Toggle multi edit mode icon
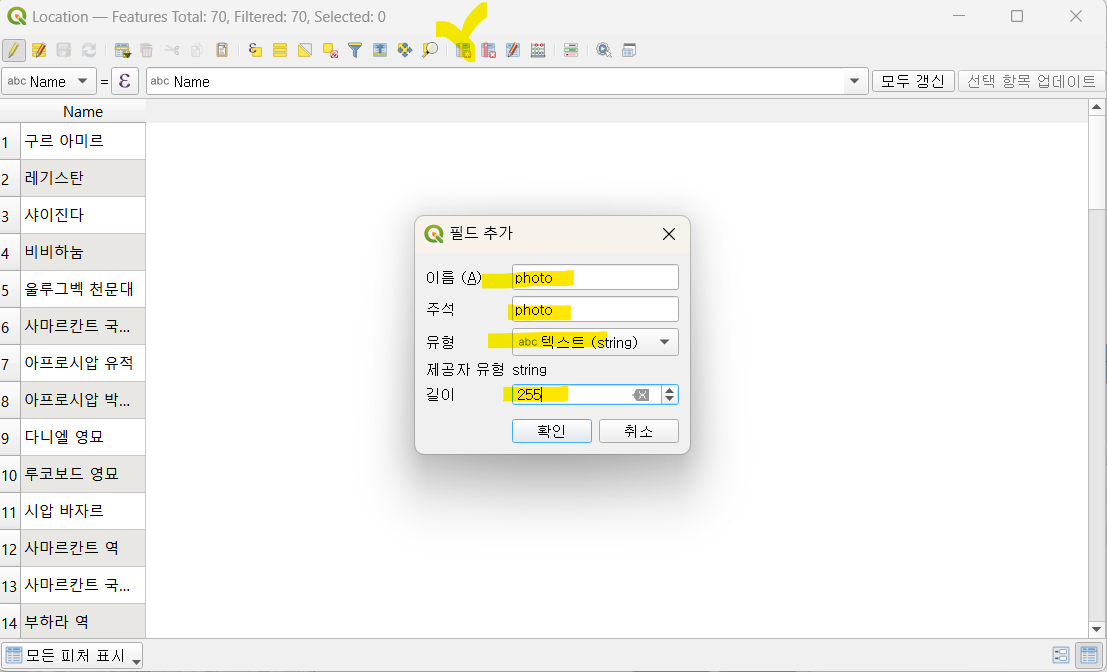1107x672 pixels. [39, 50]
